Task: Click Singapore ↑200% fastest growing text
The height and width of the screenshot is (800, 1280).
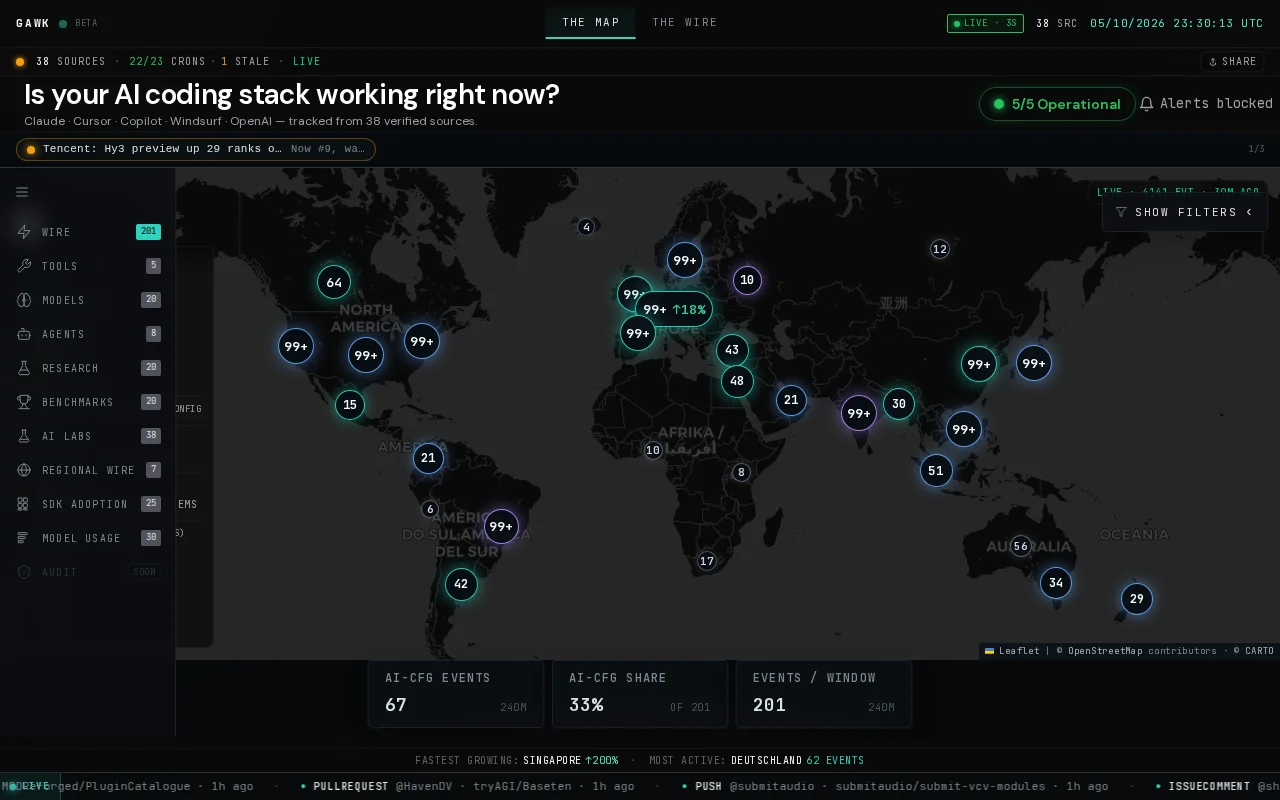Action: click(570, 761)
